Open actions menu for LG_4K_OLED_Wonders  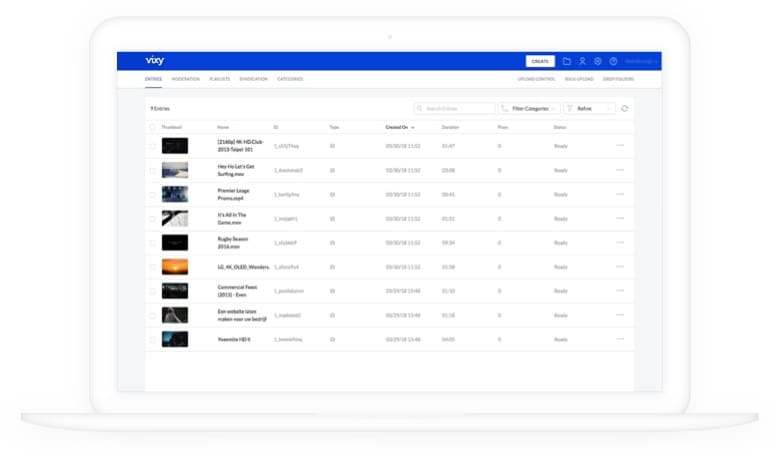[x=620, y=267]
